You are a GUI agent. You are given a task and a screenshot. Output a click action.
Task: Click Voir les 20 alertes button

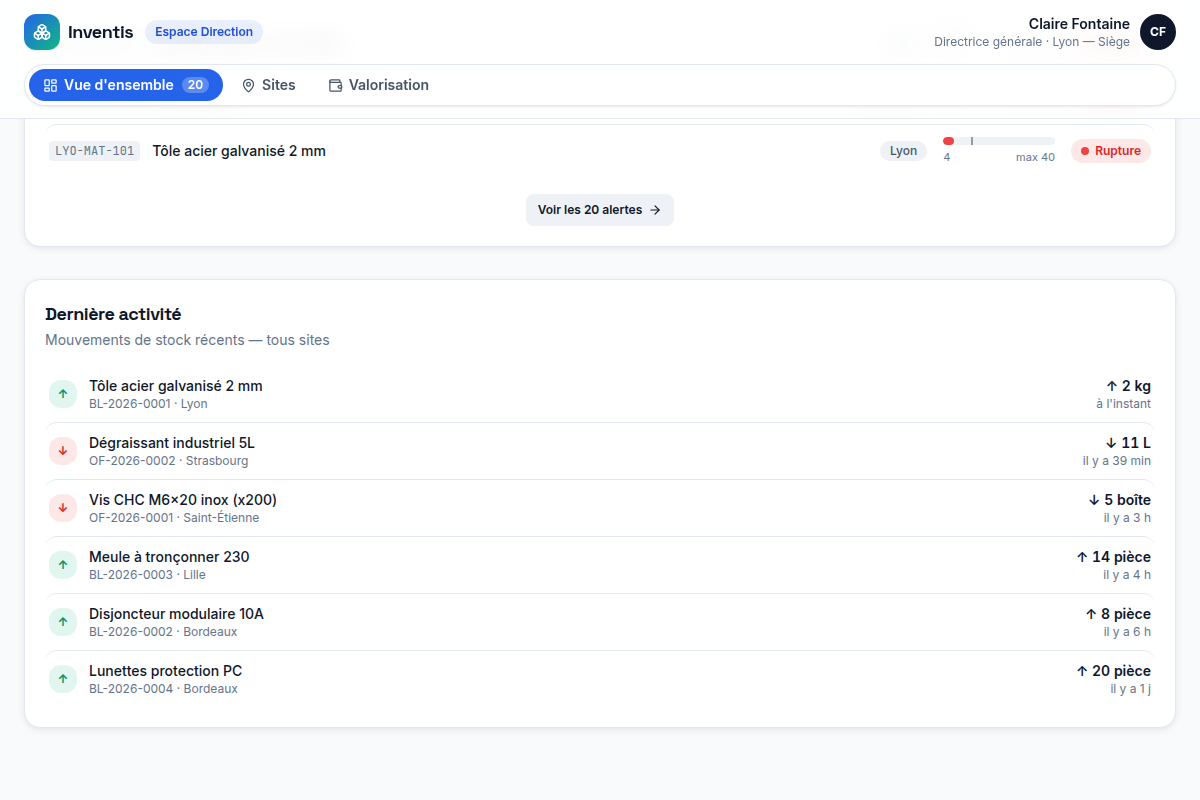pos(600,210)
